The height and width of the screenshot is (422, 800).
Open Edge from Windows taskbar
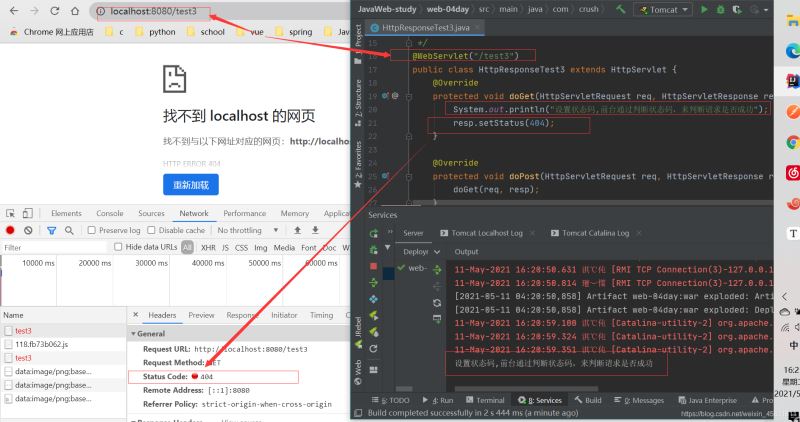(x=792, y=50)
